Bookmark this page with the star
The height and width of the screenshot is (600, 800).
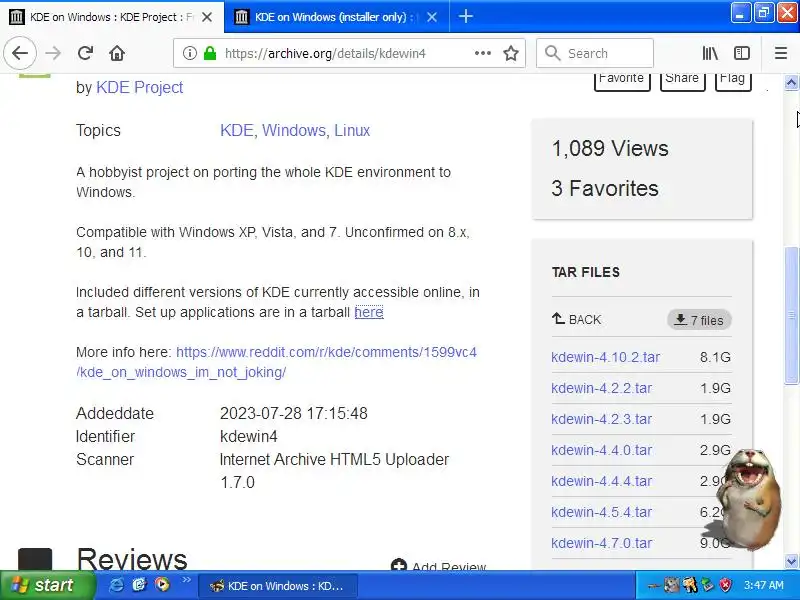511,53
